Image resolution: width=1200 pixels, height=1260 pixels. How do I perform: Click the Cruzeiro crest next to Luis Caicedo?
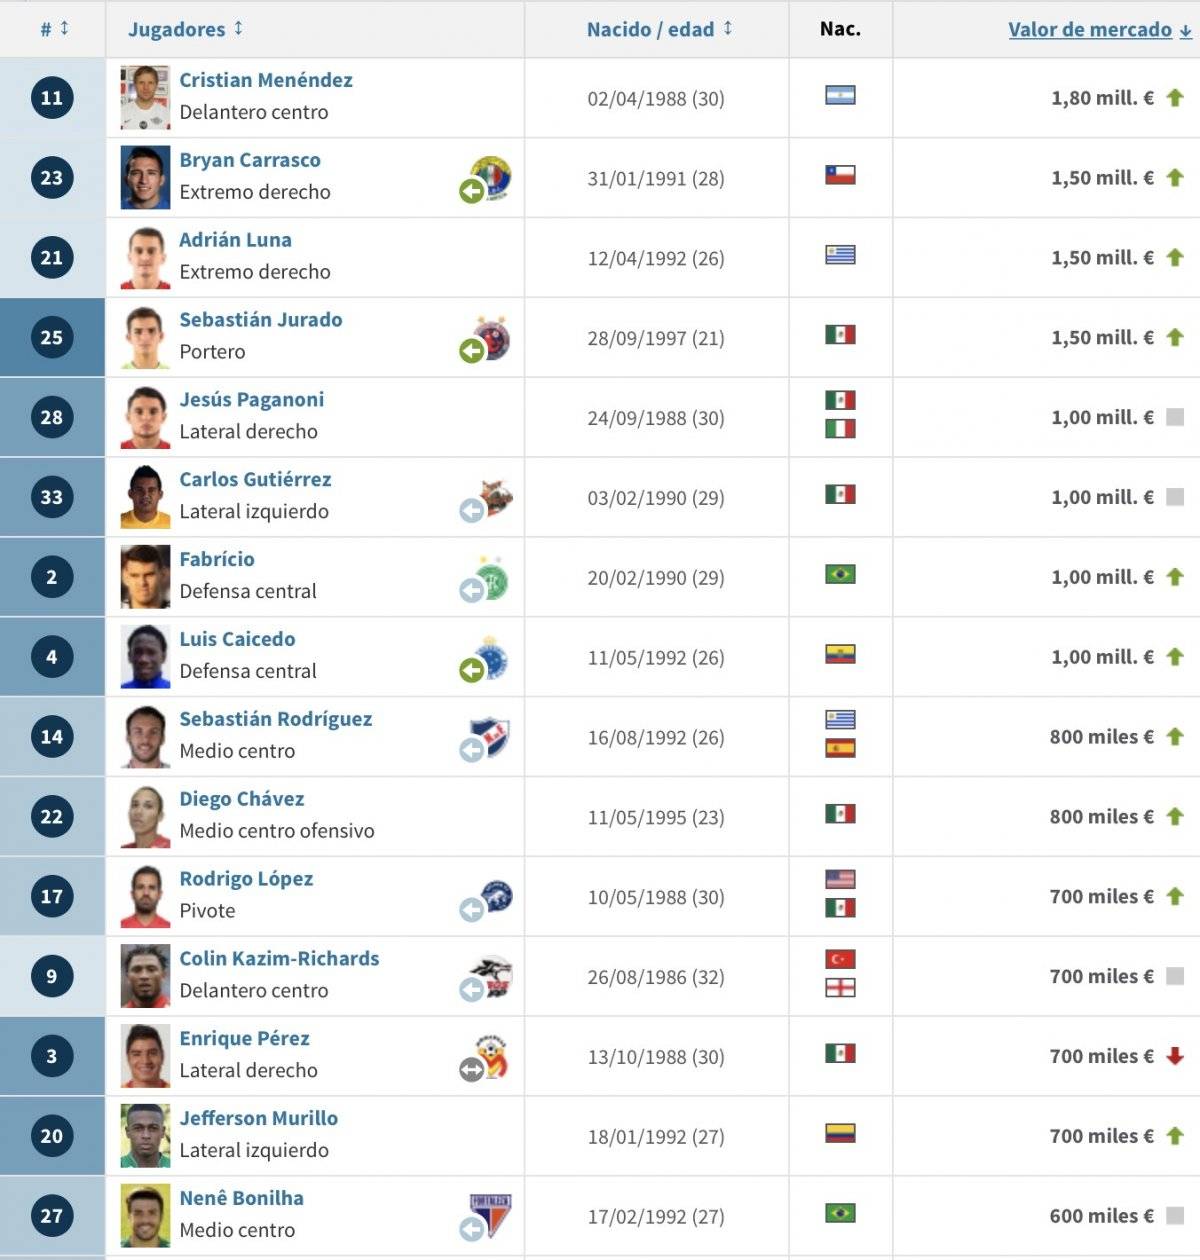[492, 657]
